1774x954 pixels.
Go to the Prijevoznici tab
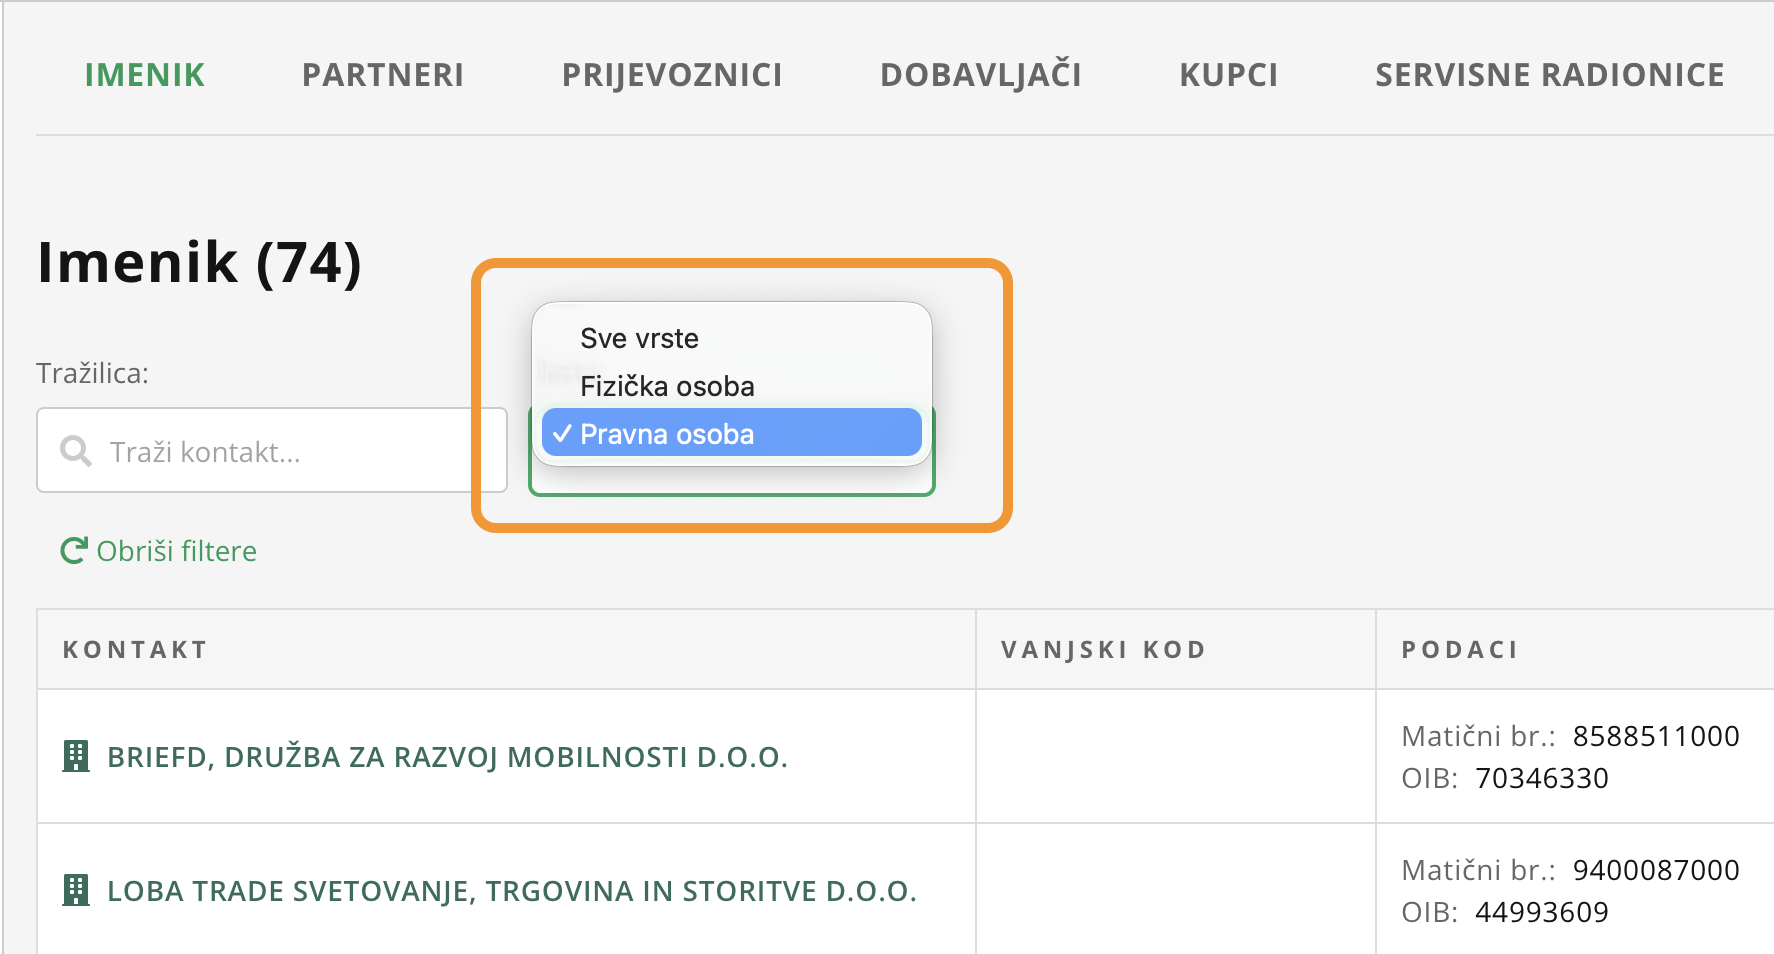click(672, 75)
